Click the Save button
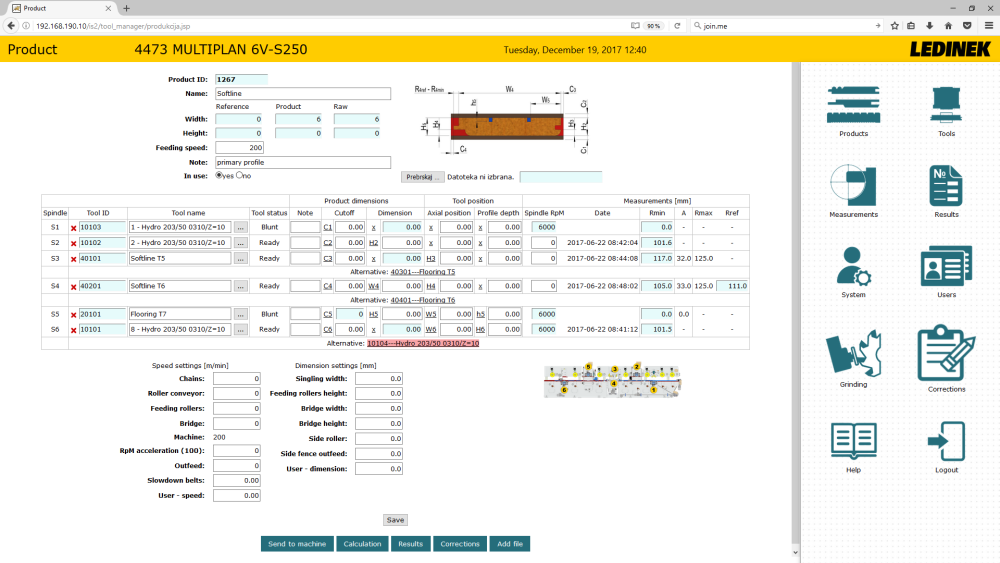The image size is (1000, 563). (395, 520)
